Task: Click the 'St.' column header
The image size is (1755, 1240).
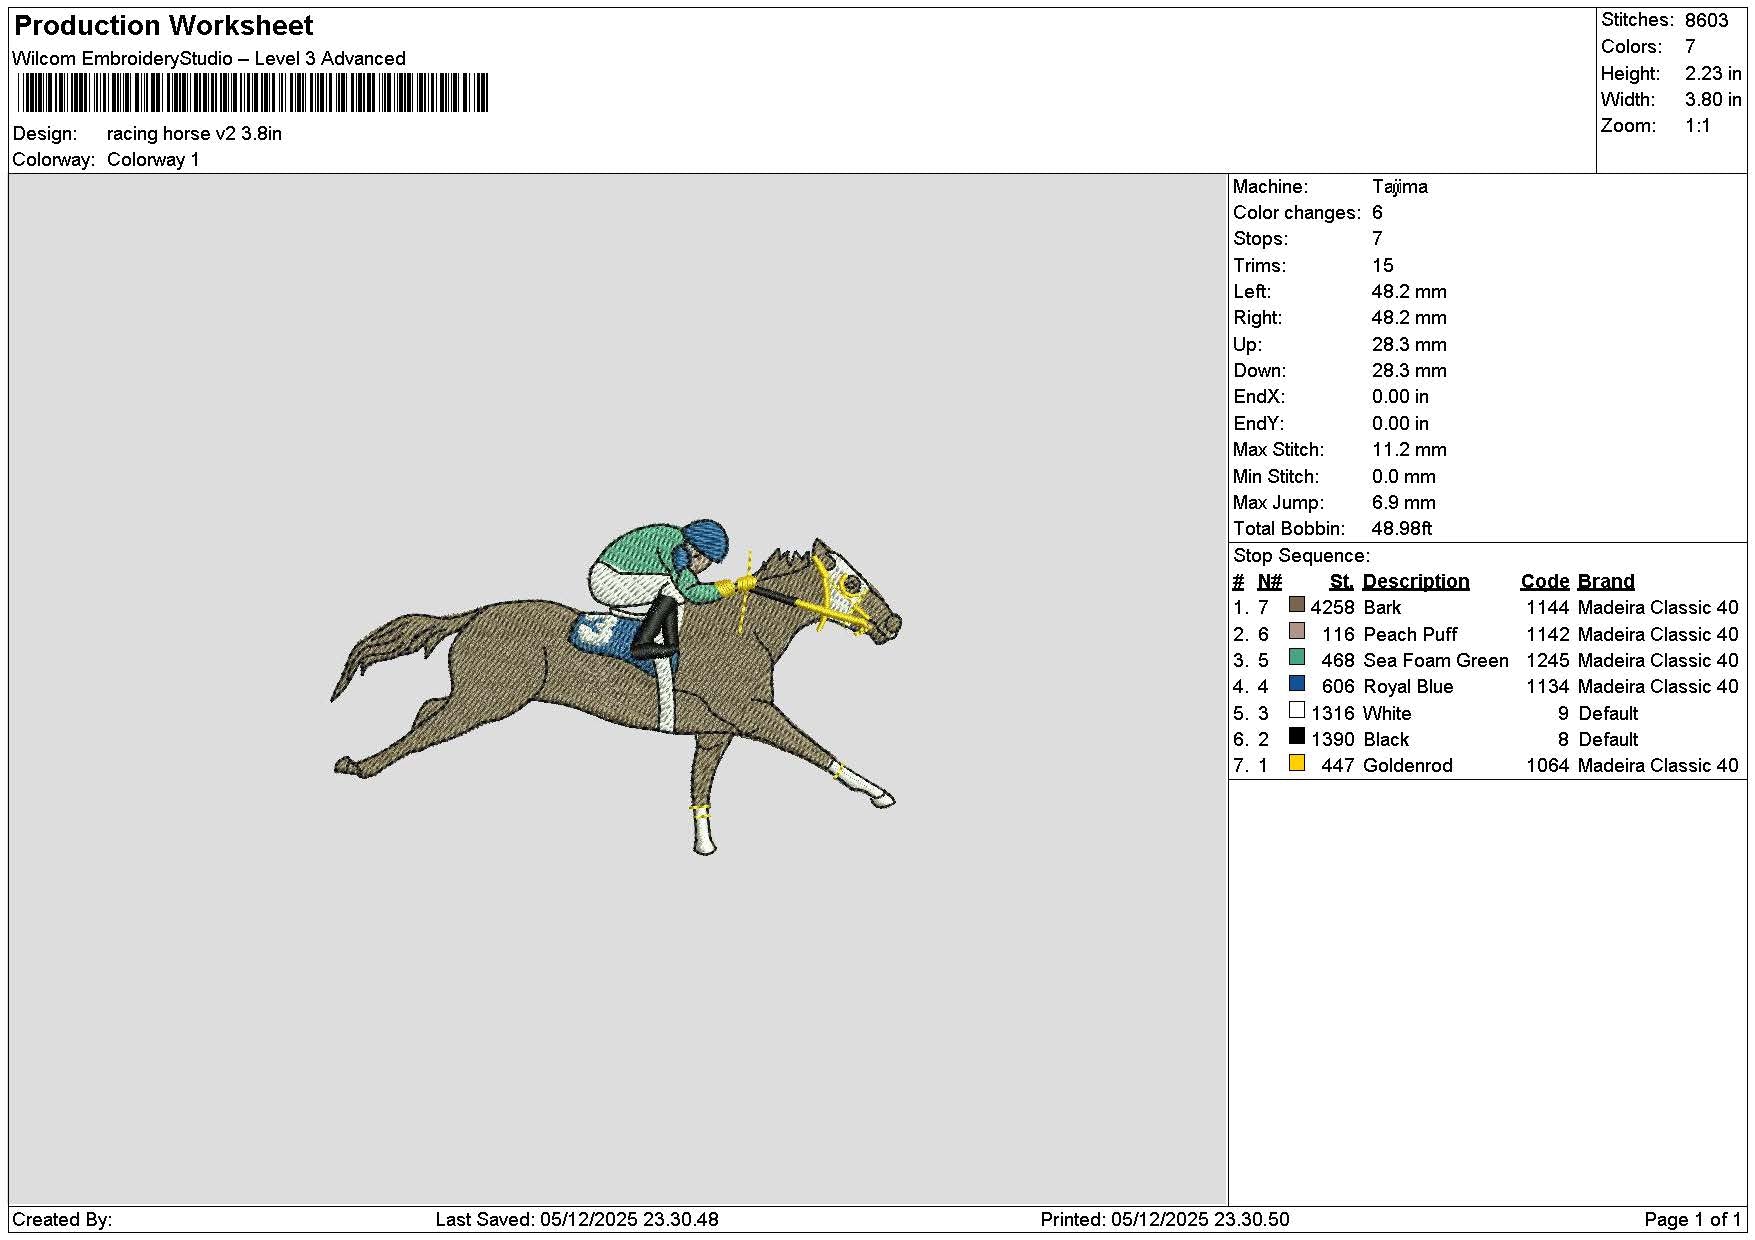Action: pyautogui.click(x=1341, y=581)
